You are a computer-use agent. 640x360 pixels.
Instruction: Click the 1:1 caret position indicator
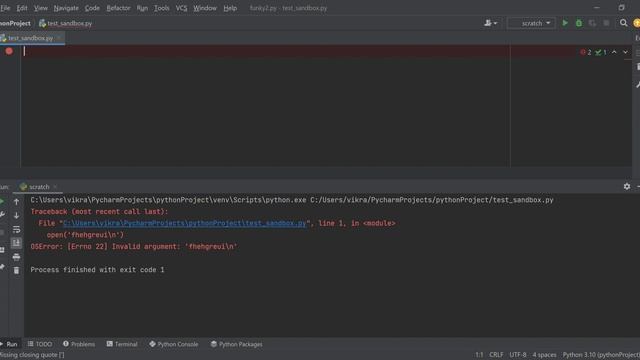(479, 355)
